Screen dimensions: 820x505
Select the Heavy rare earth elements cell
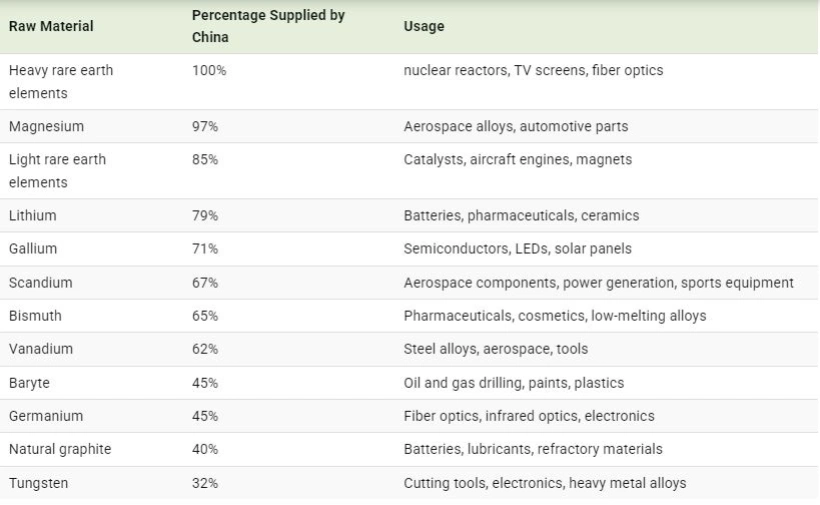(x=61, y=81)
